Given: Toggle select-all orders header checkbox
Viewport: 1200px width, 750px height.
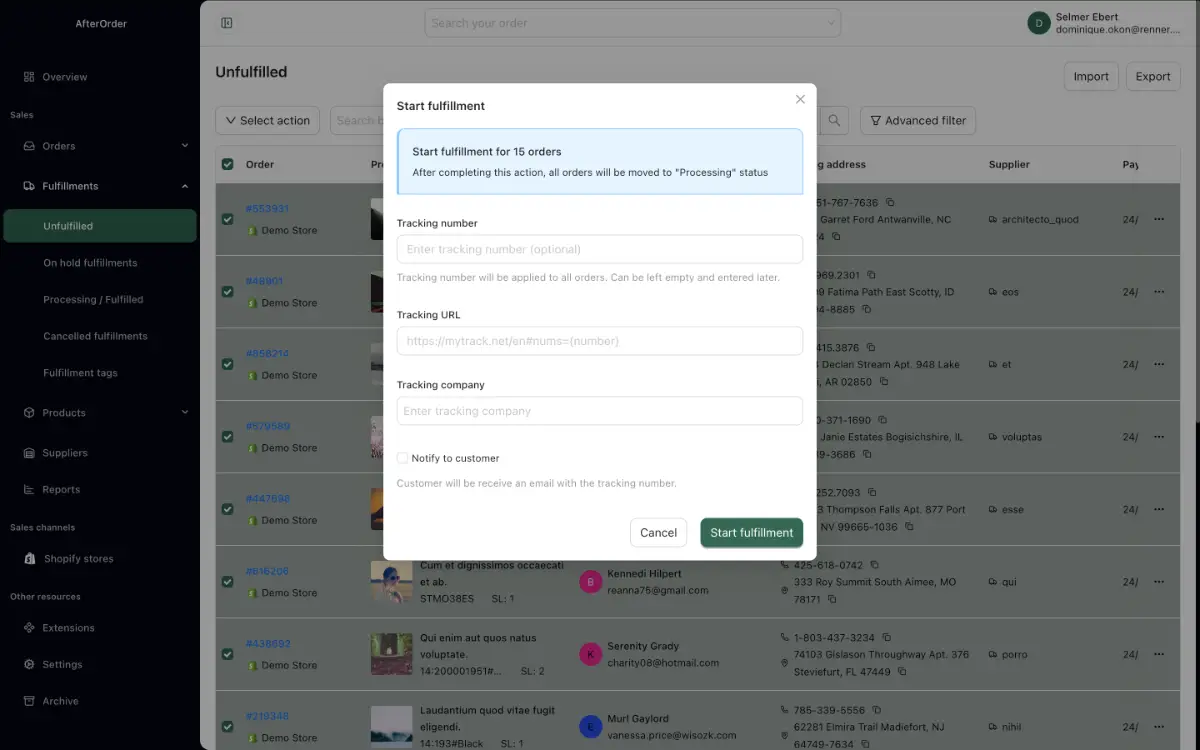Looking at the screenshot, I should point(228,164).
